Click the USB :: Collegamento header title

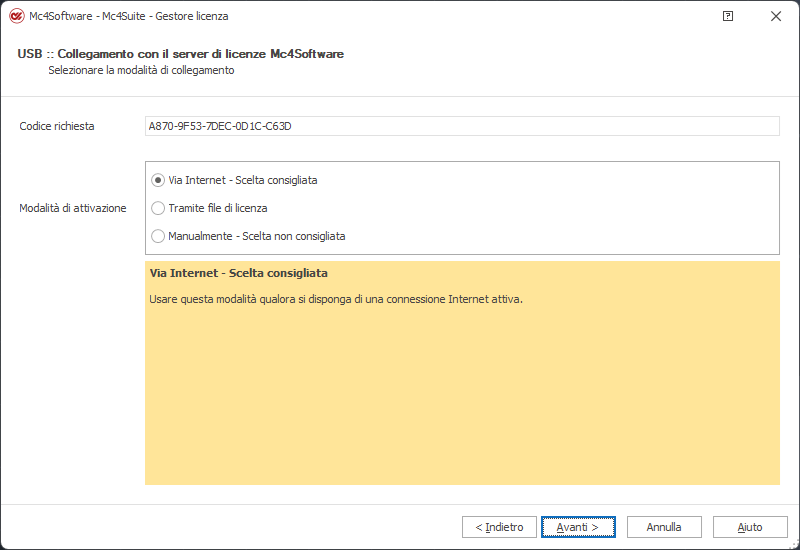[181, 54]
